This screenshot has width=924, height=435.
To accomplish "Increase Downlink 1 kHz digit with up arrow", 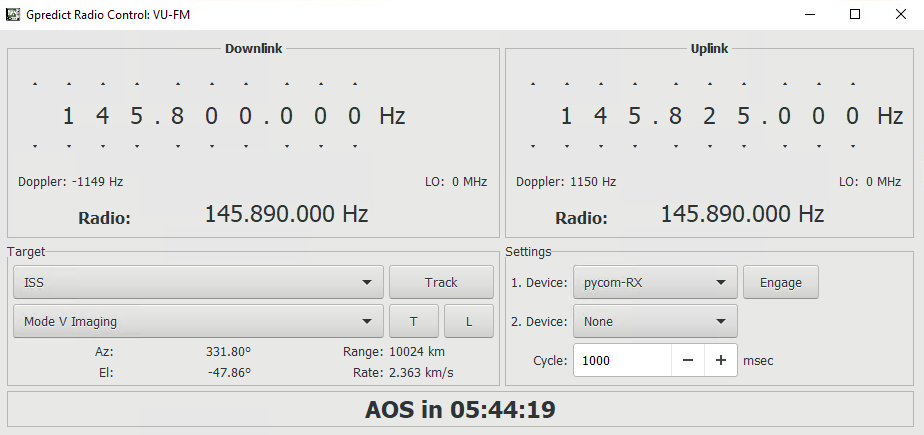I will pyautogui.click(x=246, y=84).
